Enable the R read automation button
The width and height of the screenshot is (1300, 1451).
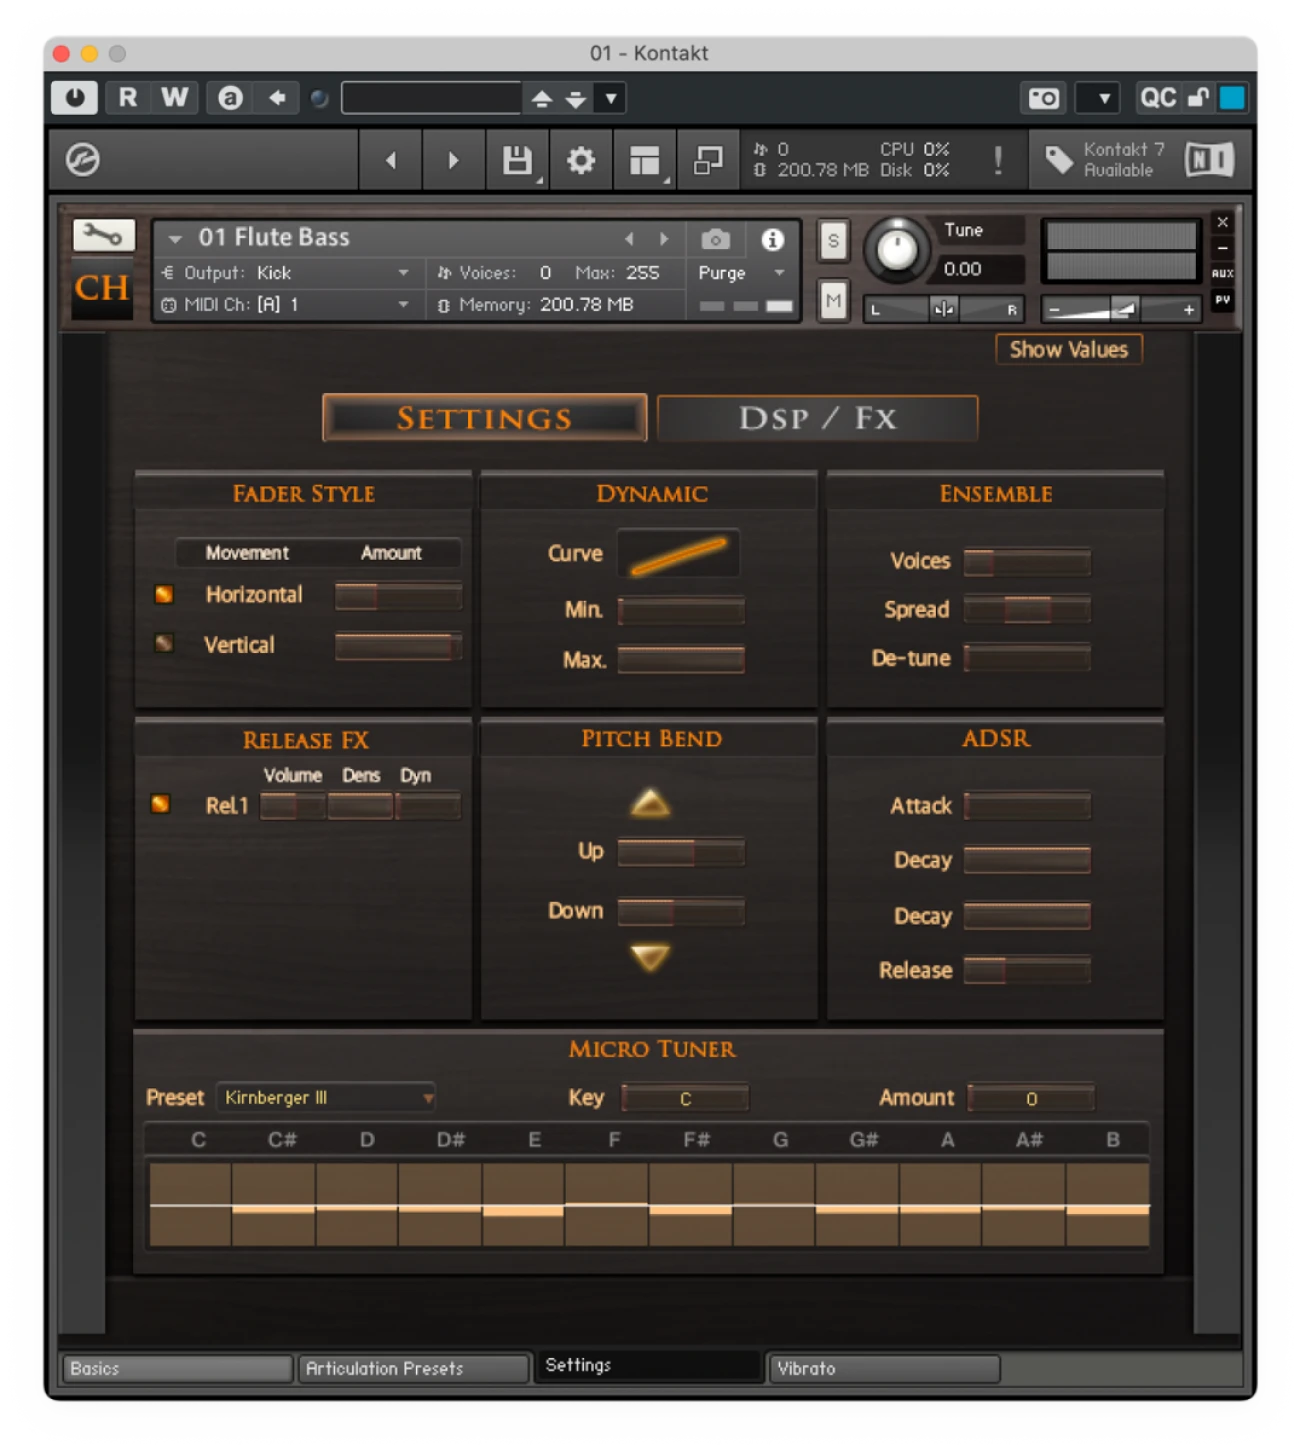tap(128, 97)
